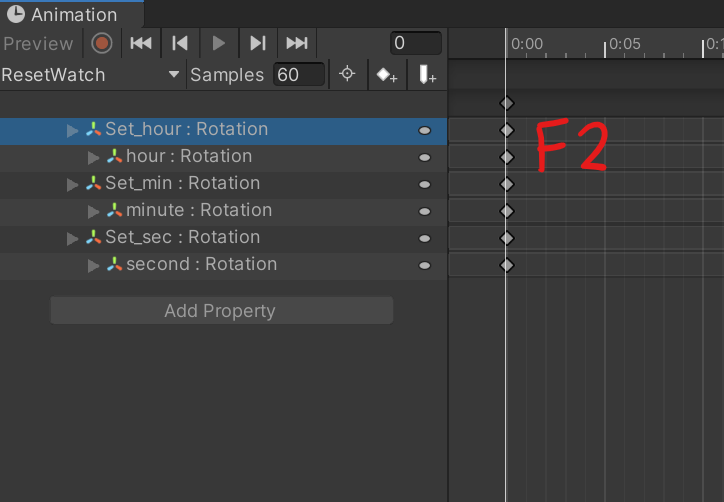Click the Add Property button
This screenshot has width=724, height=502.
coord(222,310)
